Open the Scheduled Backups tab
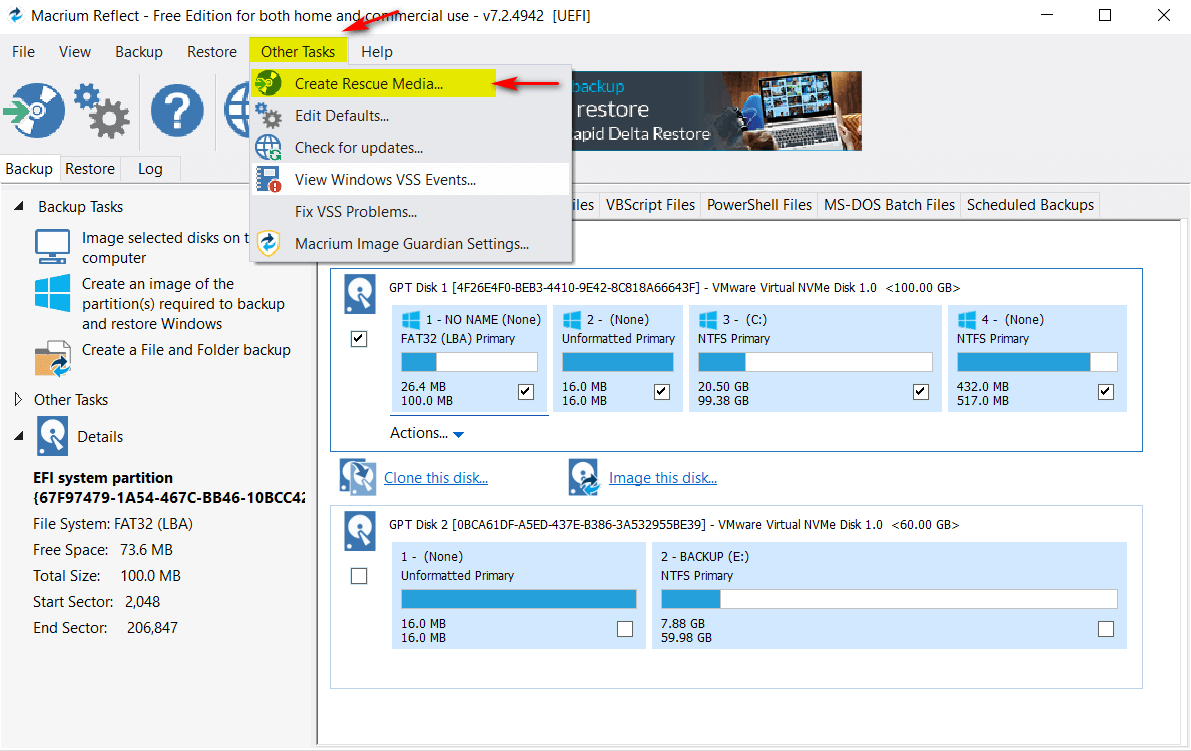 tap(1030, 204)
